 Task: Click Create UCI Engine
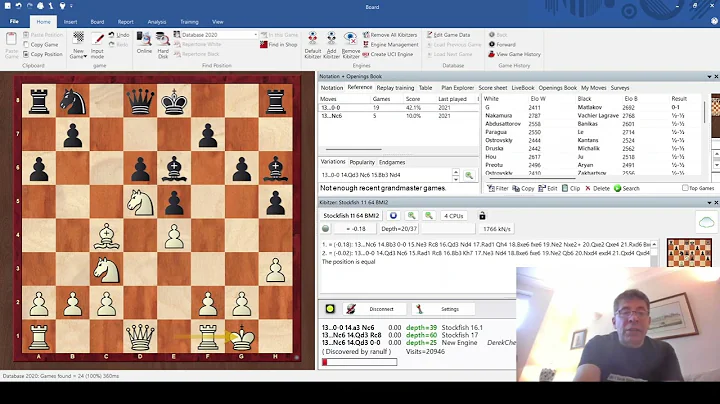[388, 54]
